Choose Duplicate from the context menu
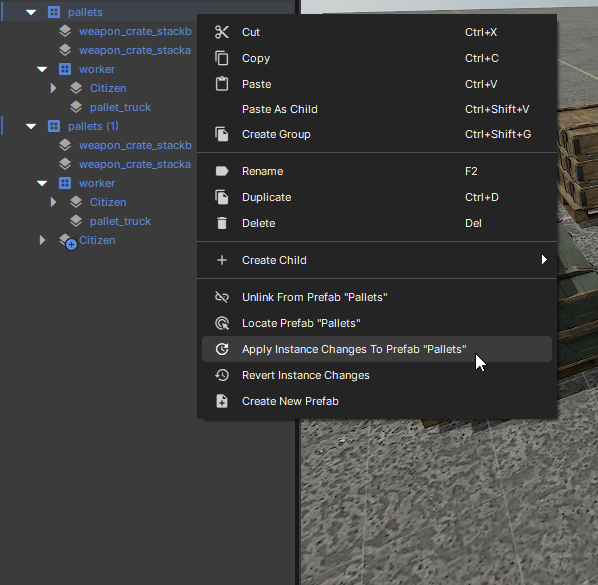Image resolution: width=598 pixels, height=585 pixels. [377, 197]
